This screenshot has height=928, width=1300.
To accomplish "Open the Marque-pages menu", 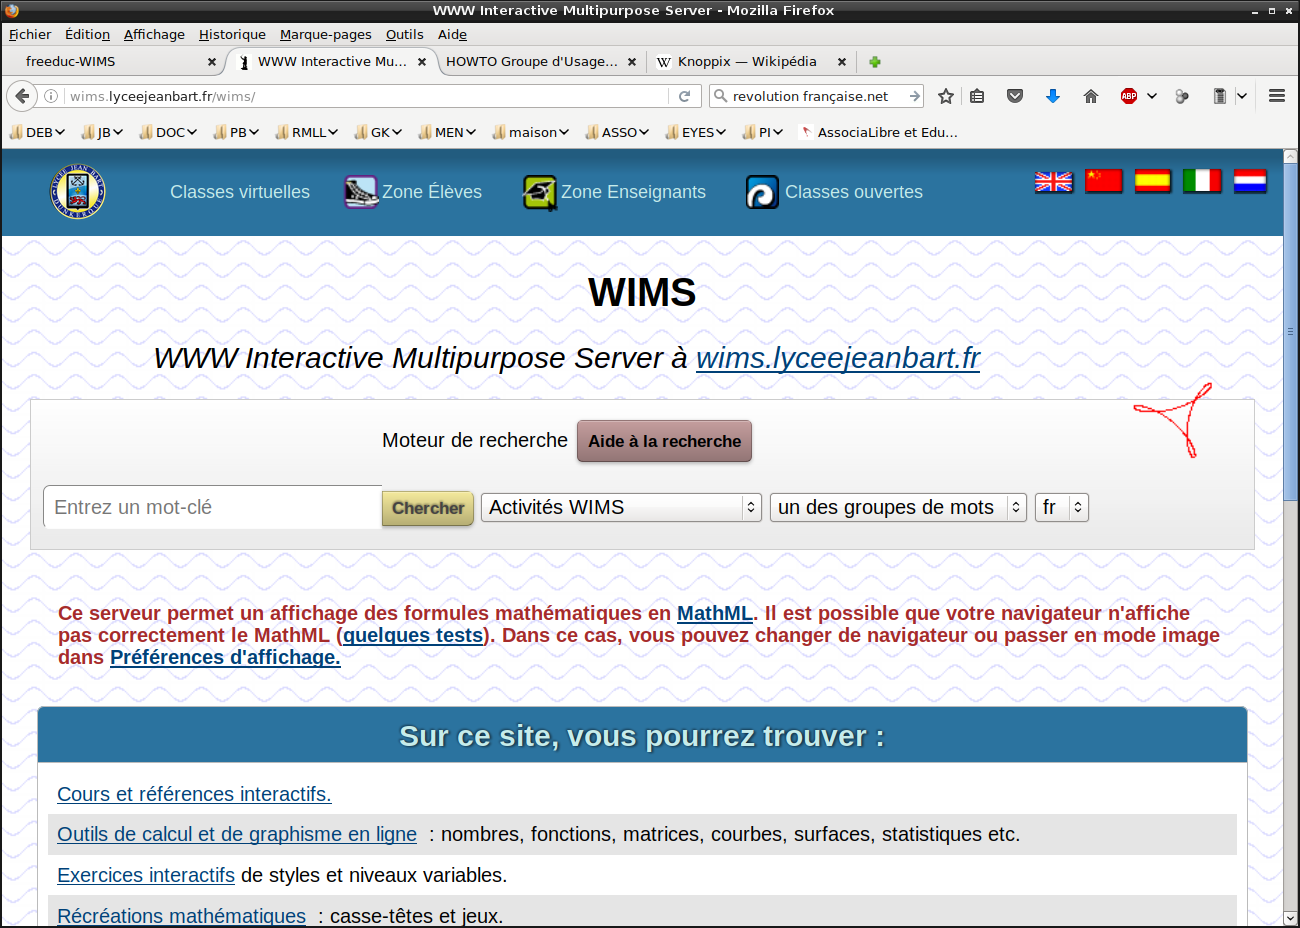I will tap(325, 34).
